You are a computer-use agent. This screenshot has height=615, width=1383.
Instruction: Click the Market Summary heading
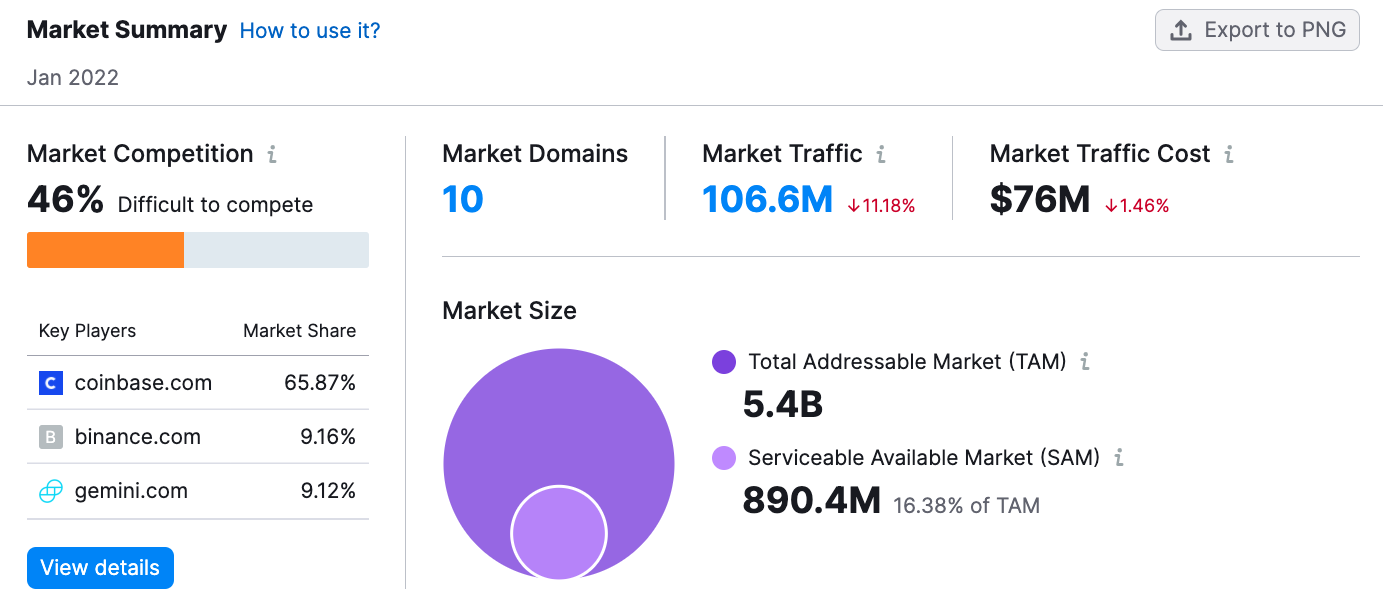click(127, 30)
